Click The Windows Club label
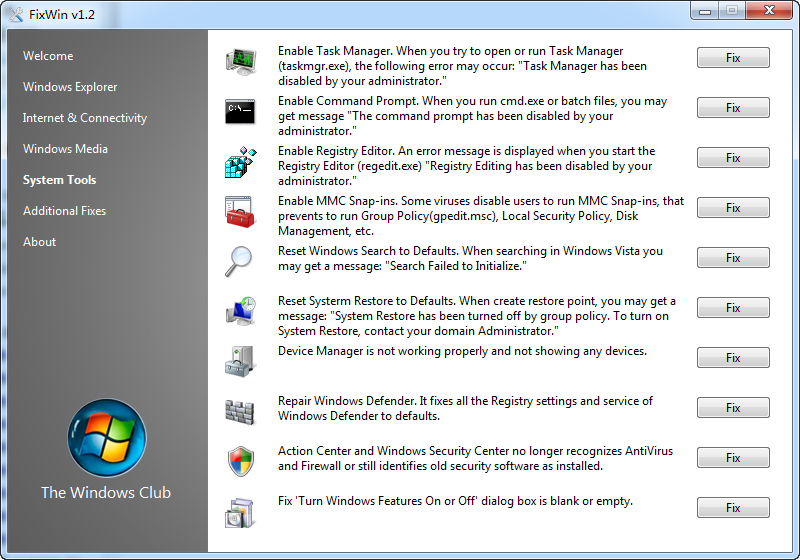 pyautogui.click(x=106, y=492)
